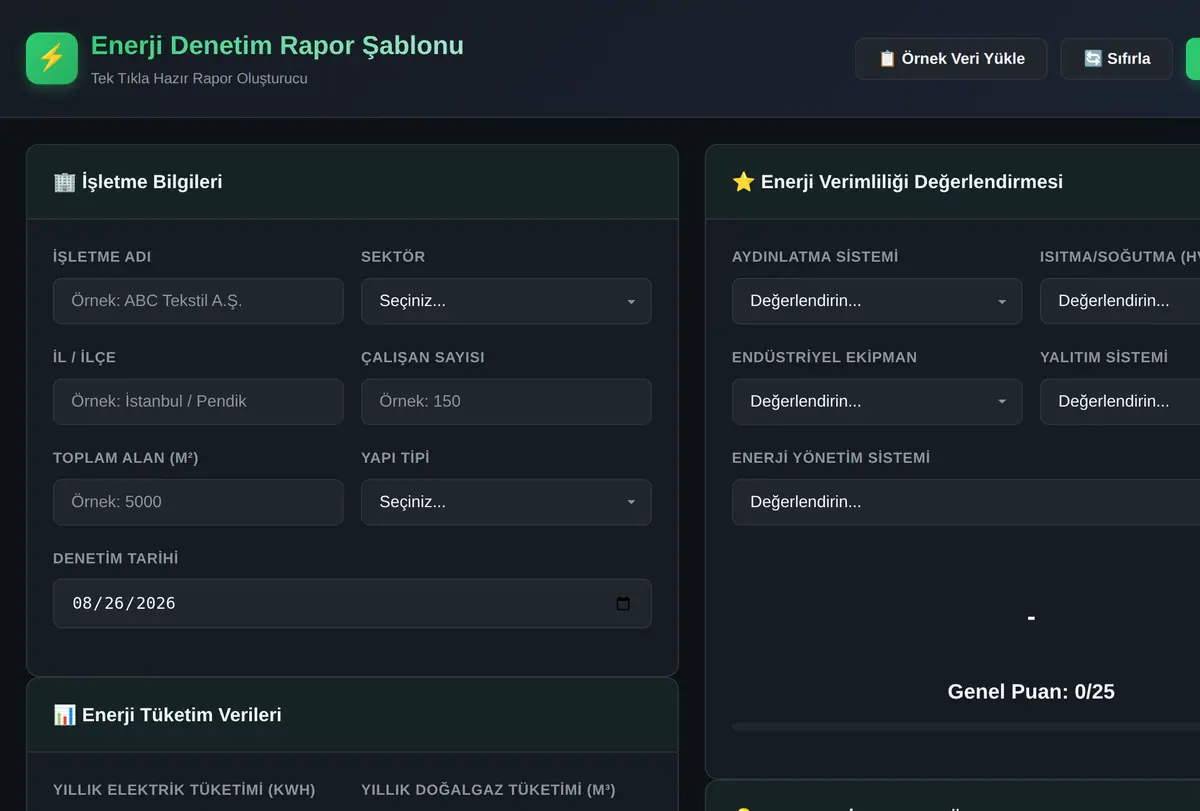The image size is (1200, 811).
Task: Open the Enerji Yönetim Sistemi dropdown
Action: tap(966, 502)
